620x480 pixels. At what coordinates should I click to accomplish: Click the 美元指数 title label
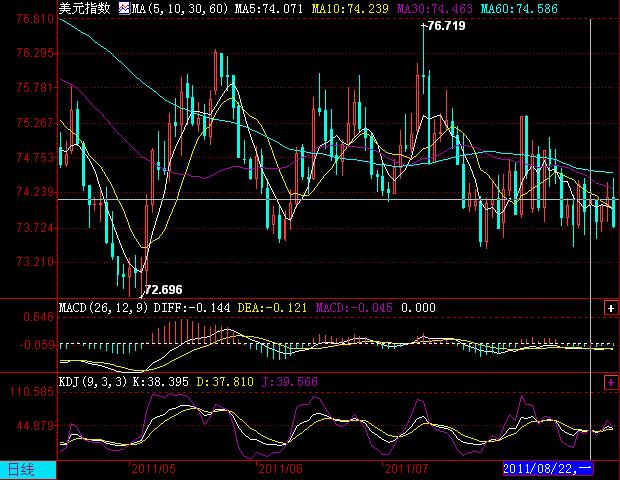[x=85, y=8]
